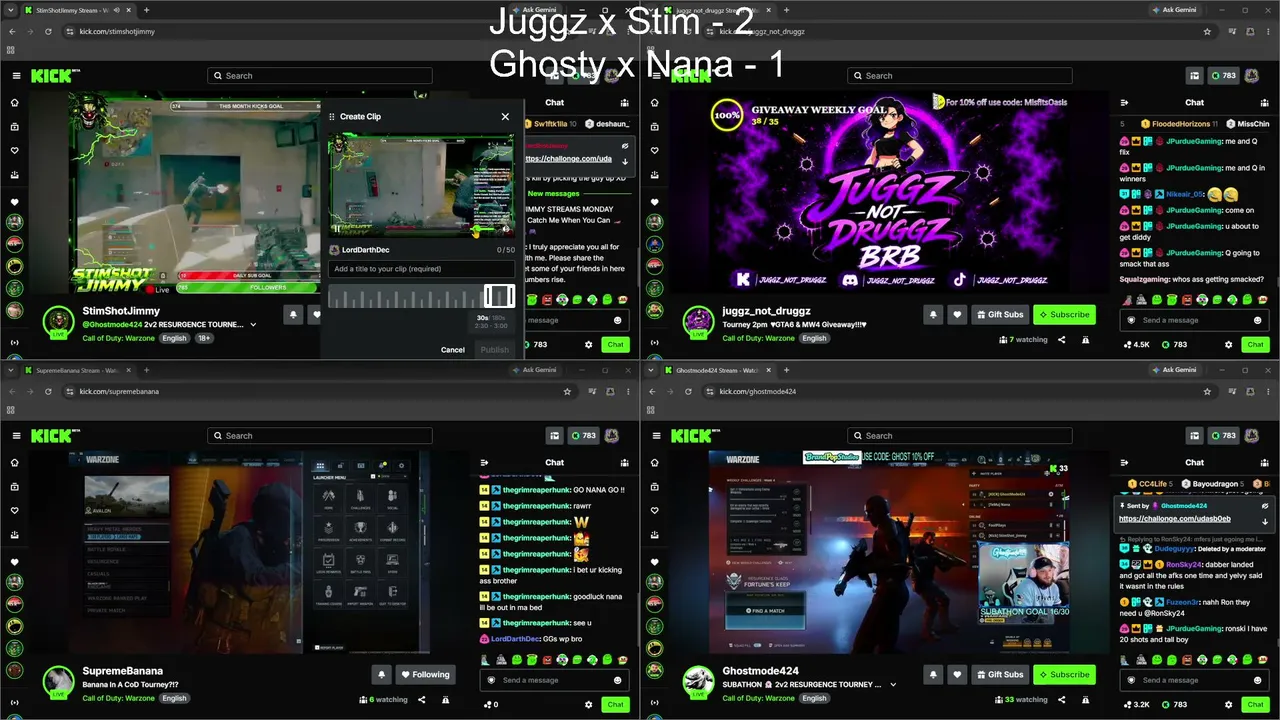Open Ask Gemini in juggz_not_druggz browser window
This screenshot has width=1280, height=720.
pyautogui.click(x=1174, y=10)
